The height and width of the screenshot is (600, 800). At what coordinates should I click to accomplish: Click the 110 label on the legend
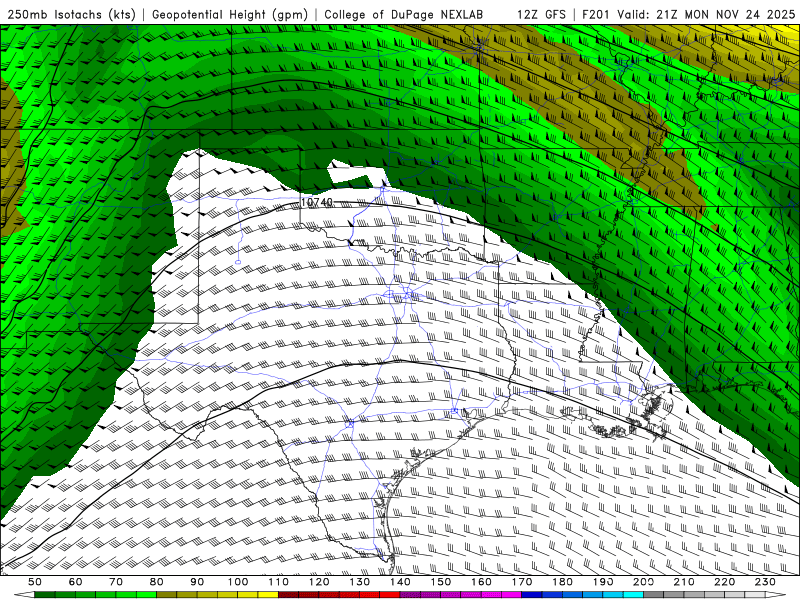(x=279, y=582)
